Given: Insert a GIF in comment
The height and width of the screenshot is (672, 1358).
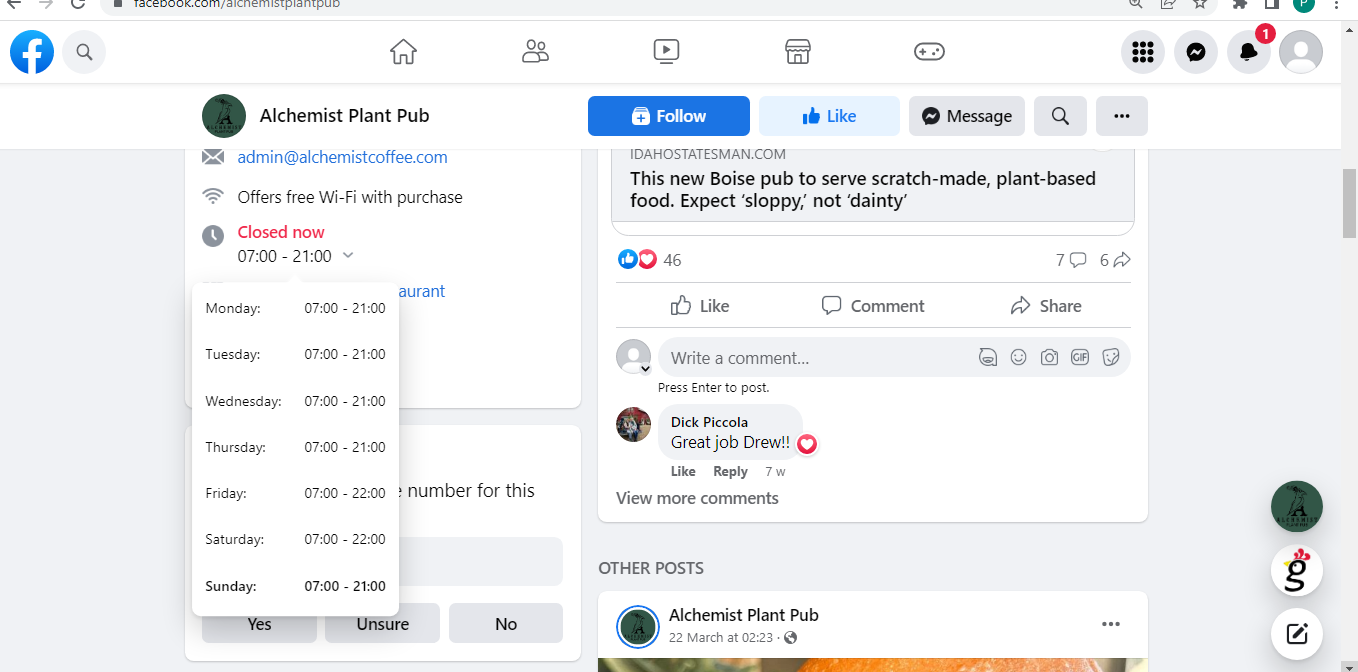Looking at the screenshot, I should click(1080, 358).
